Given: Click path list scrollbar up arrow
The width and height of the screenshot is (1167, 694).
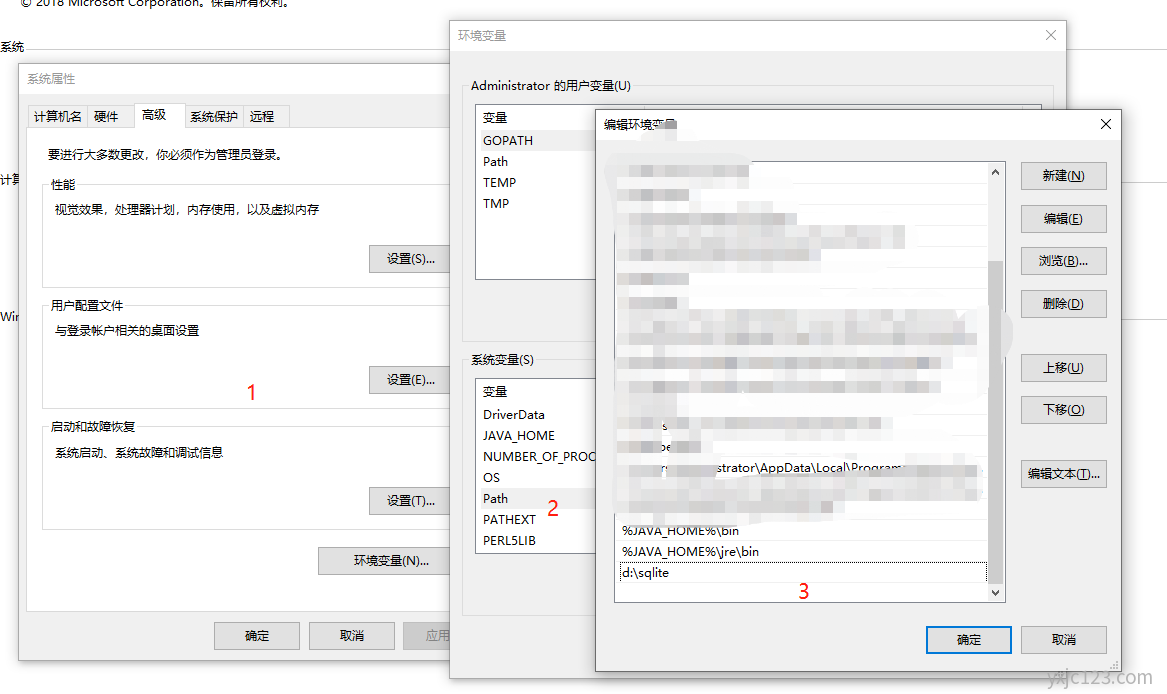Looking at the screenshot, I should coord(995,172).
